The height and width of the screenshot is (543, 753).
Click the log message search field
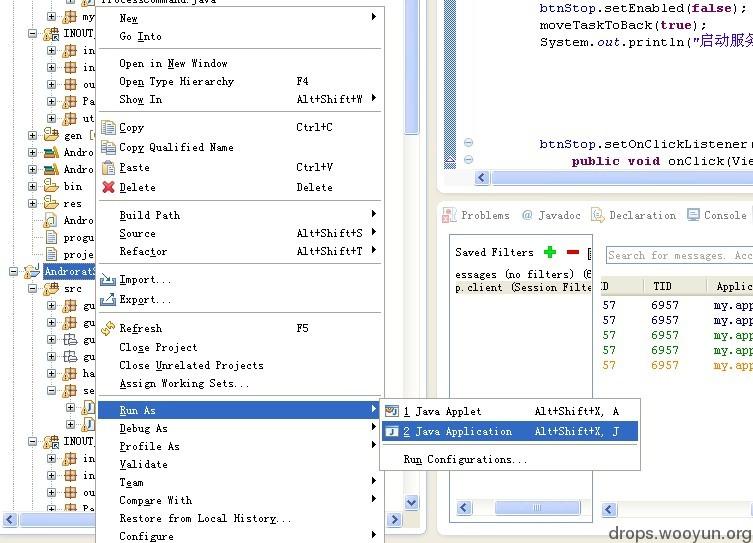coord(680,255)
